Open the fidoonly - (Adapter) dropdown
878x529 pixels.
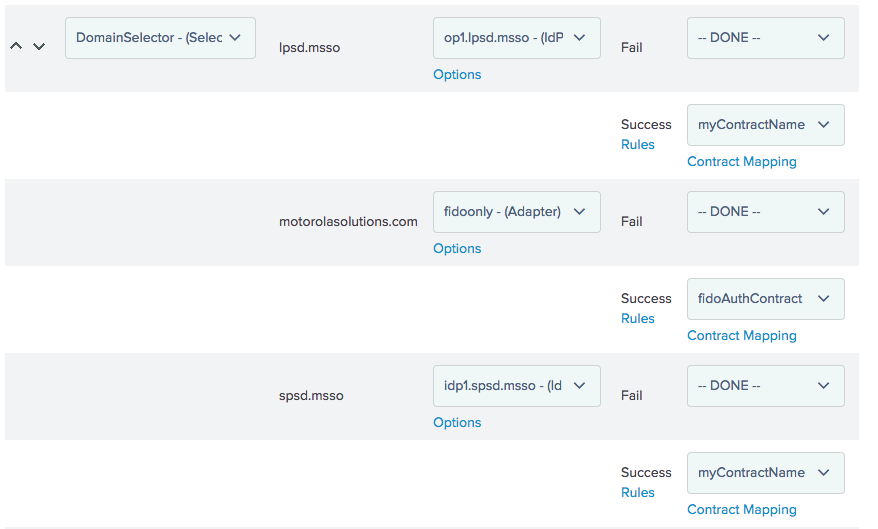(x=516, y=212)
